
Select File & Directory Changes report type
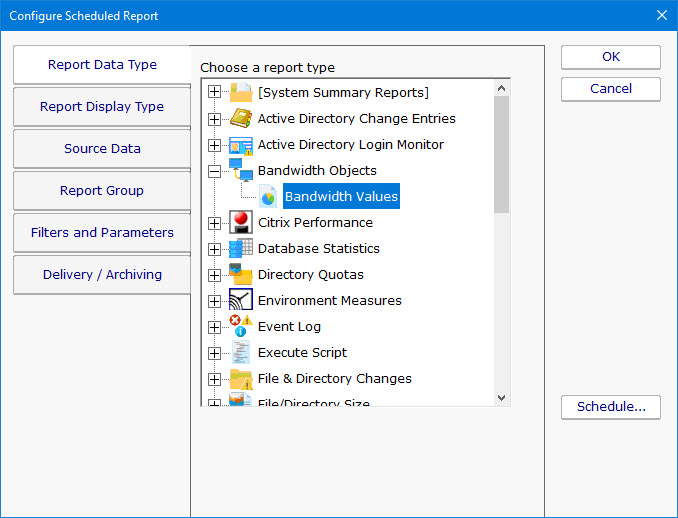click(x=334, y=379)
